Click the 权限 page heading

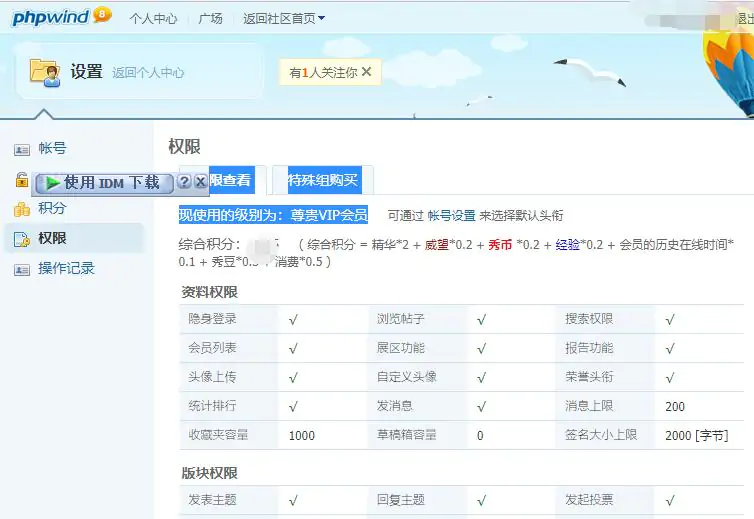click(x=184, y=146)
